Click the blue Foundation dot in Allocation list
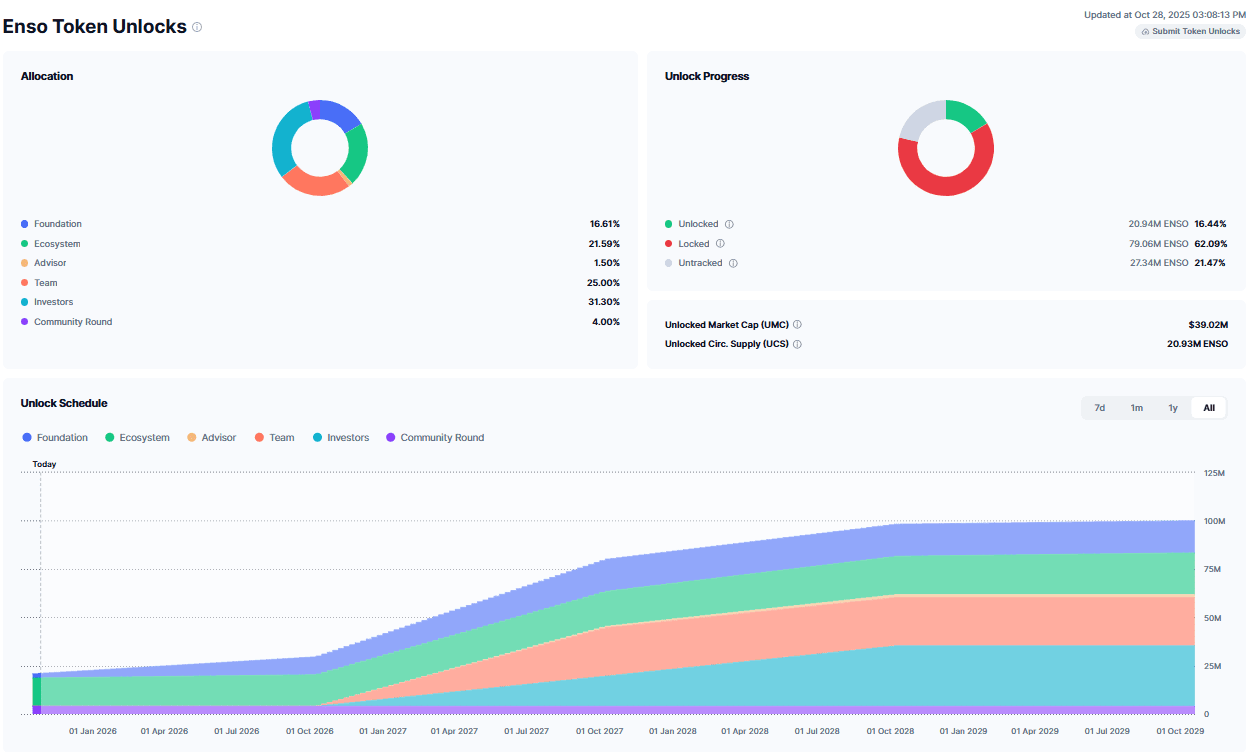Viewport: 1253px width, 752px height. 24,224
